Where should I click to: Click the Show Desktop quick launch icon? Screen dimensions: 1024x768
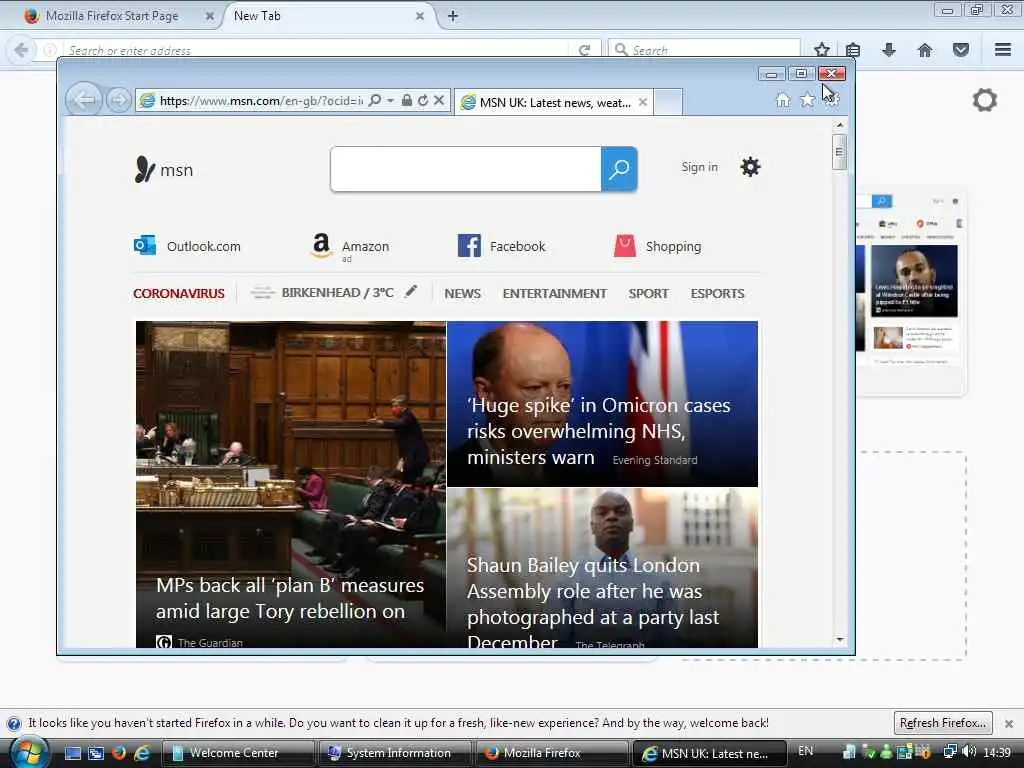(72, 753)
